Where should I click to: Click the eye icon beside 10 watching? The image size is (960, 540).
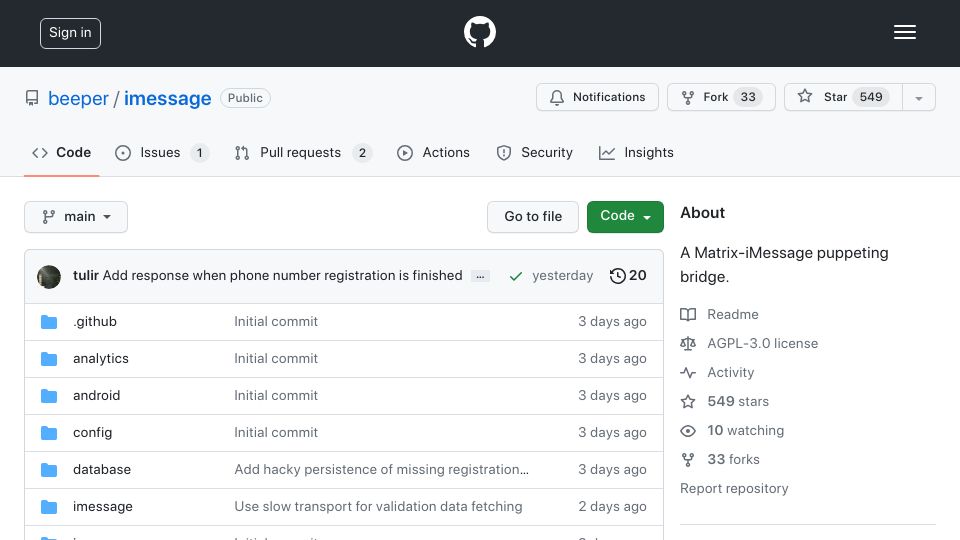pyautogui.click(x=688, y=430)
